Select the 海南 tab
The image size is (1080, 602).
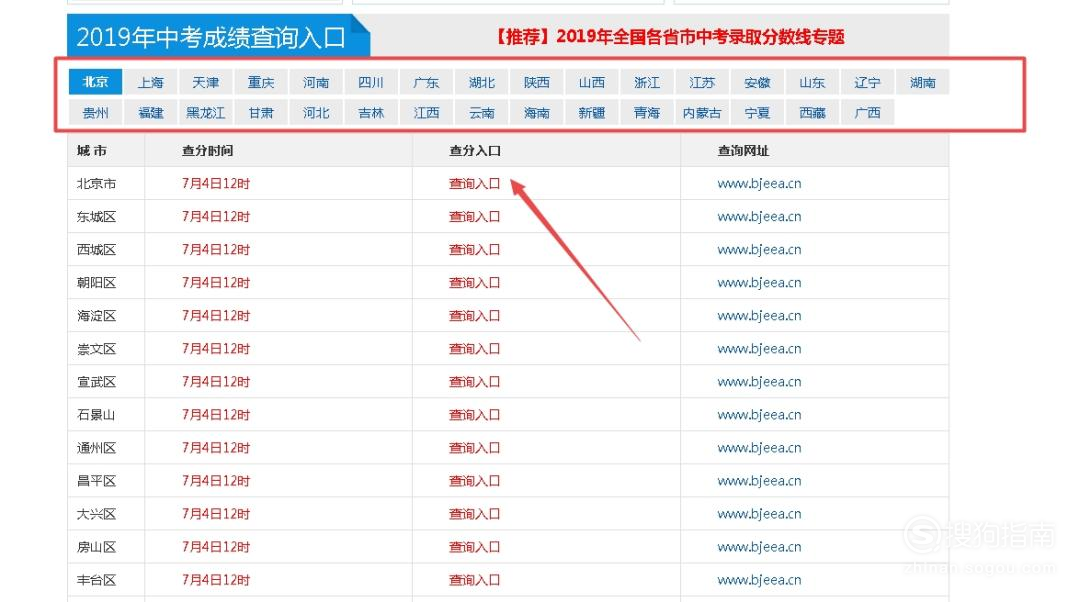536,112
